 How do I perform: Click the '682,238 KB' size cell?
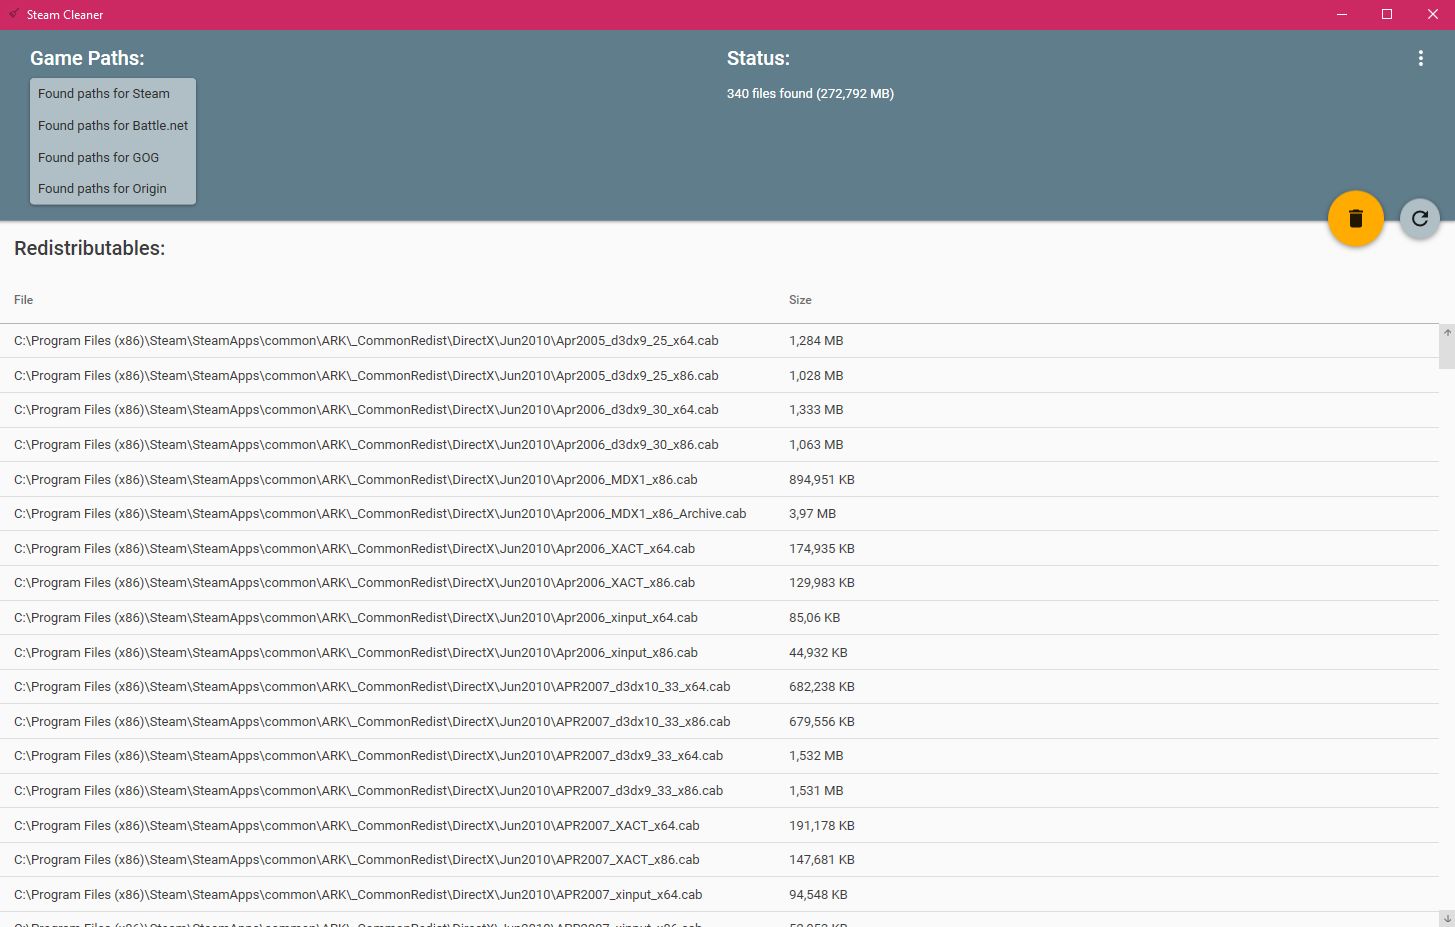[822, 687]
